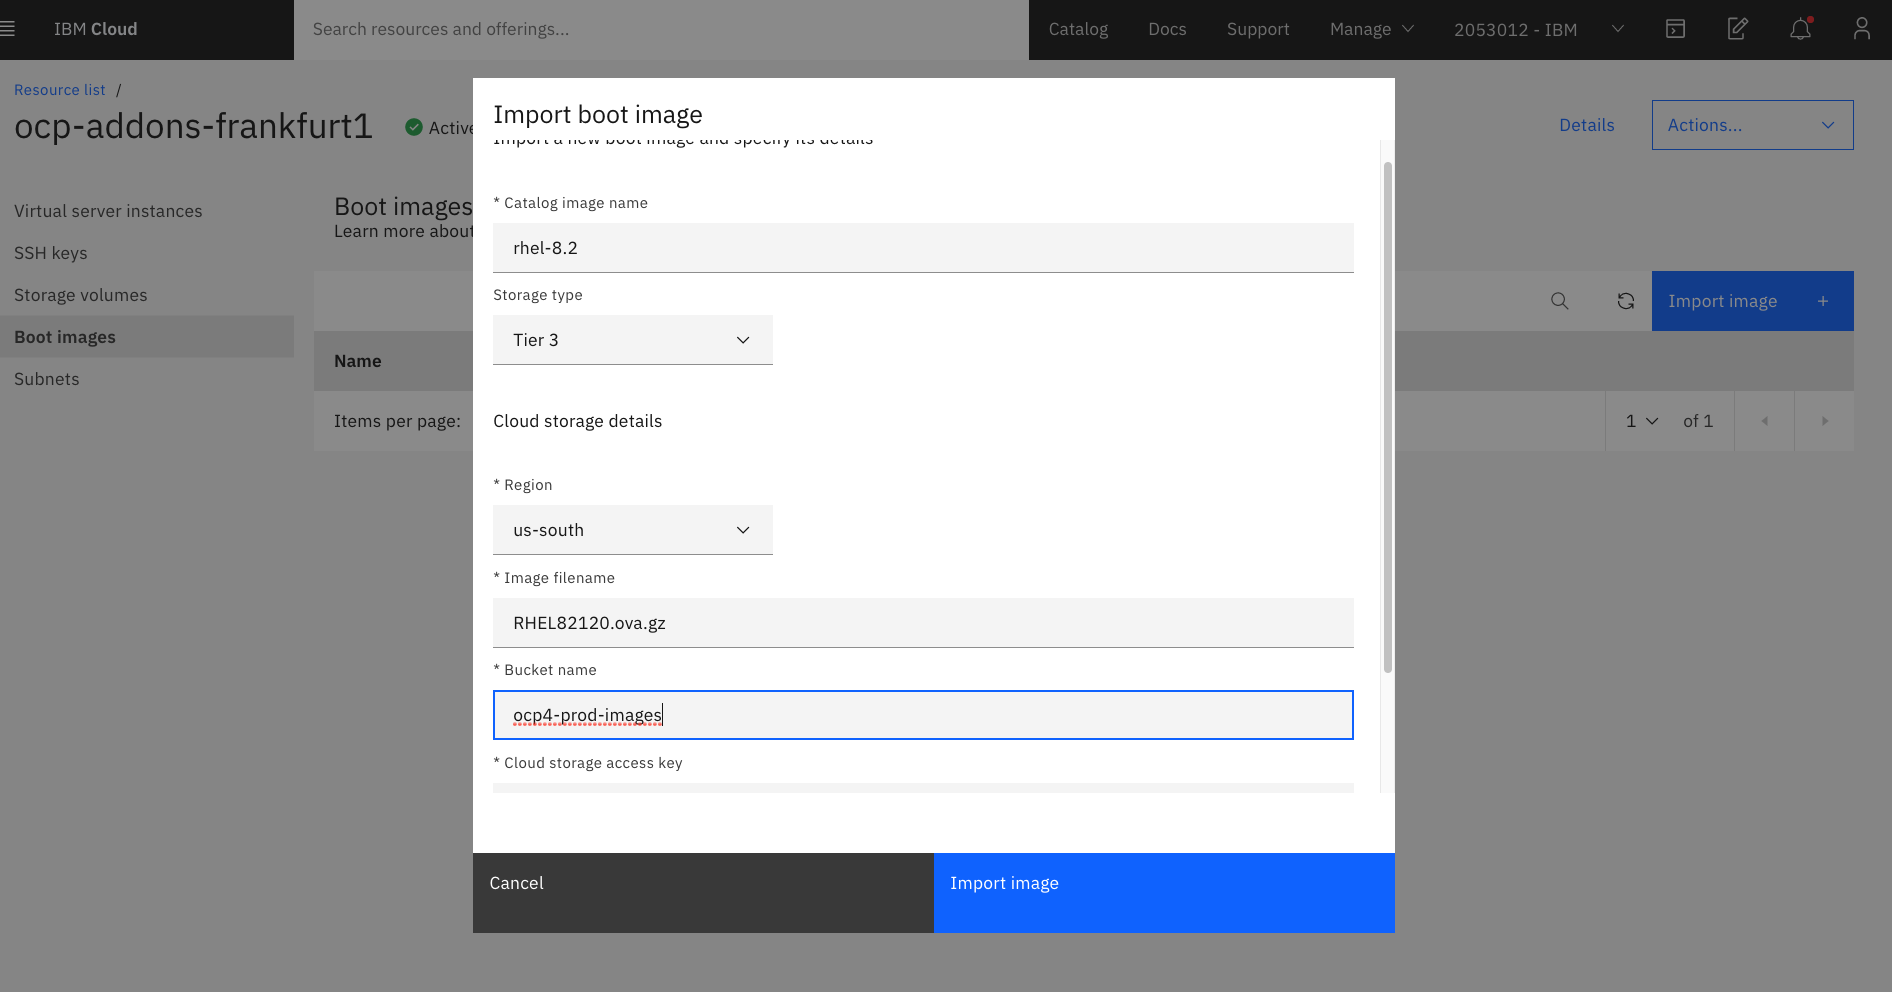Click the Active status indicator
This screenshot has width=1892, height=992.
tap(439, 127)
